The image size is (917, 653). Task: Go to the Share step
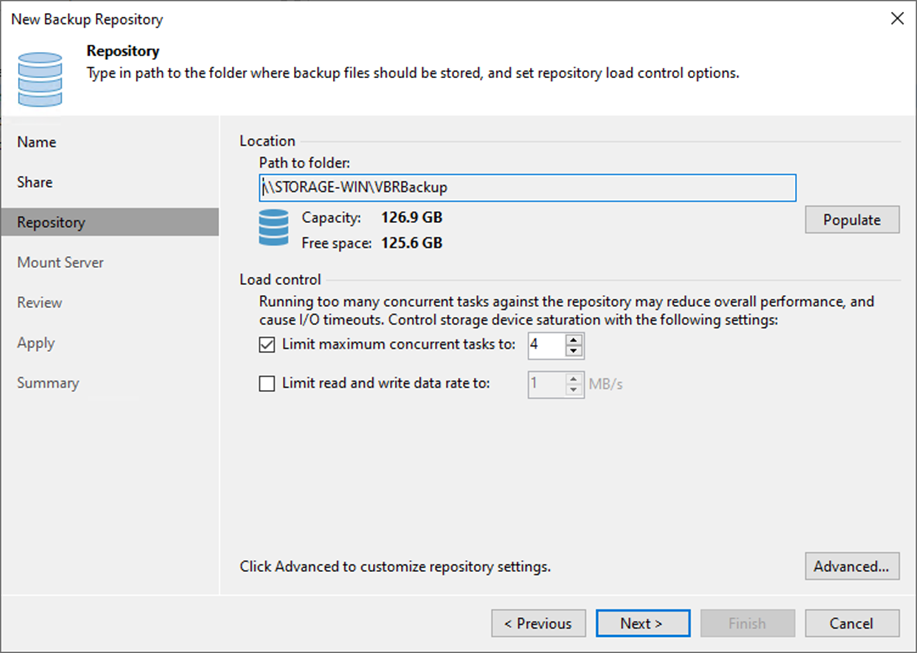tap(35, 182)
